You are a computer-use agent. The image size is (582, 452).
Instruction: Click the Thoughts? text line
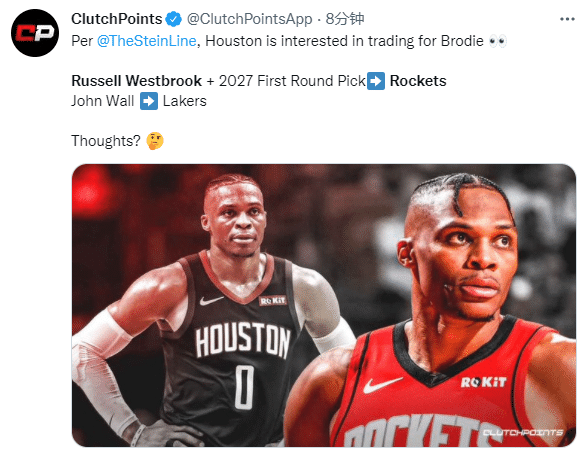pos(106,141)
